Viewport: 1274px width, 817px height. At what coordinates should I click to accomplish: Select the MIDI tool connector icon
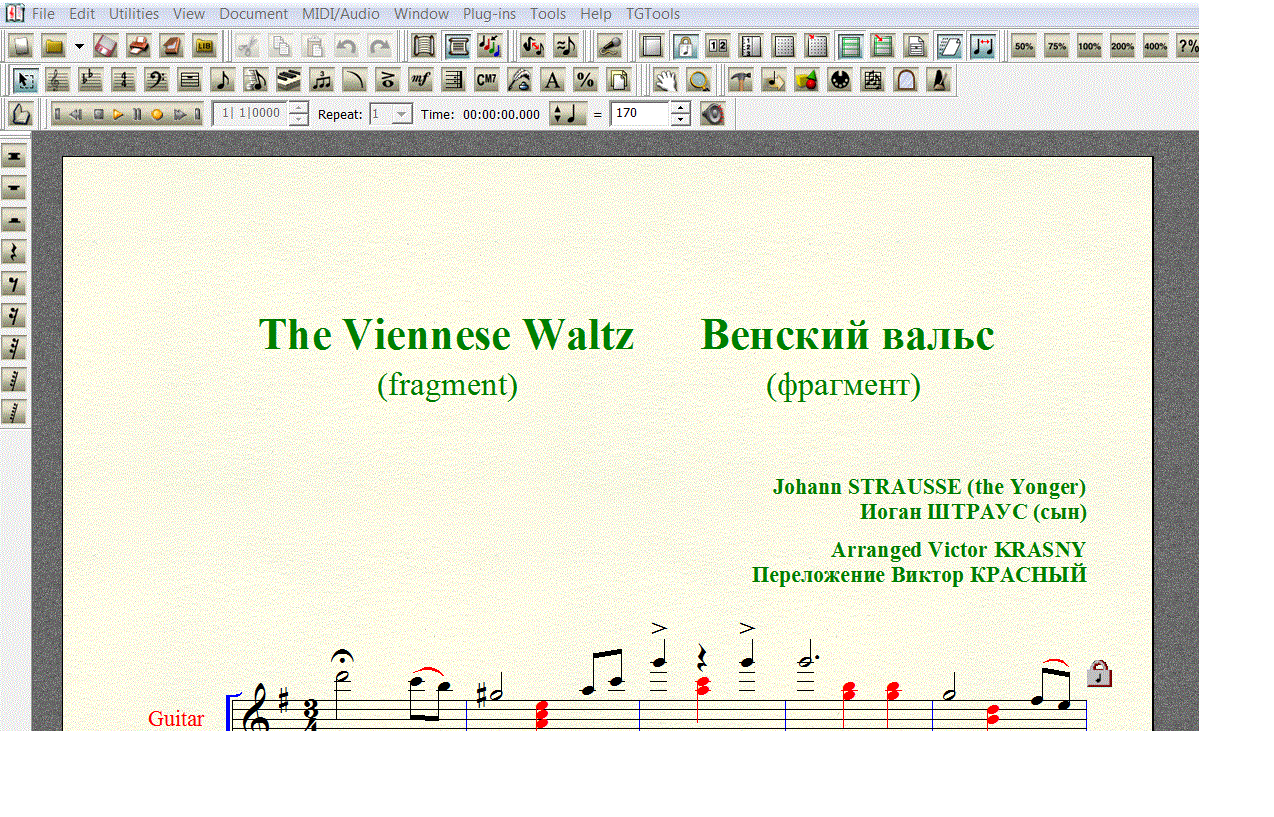(x=840, y=80)
